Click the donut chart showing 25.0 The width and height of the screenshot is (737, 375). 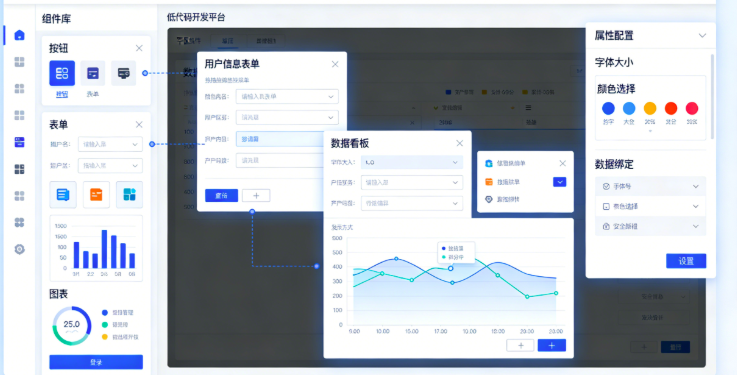tap(72, 326)
